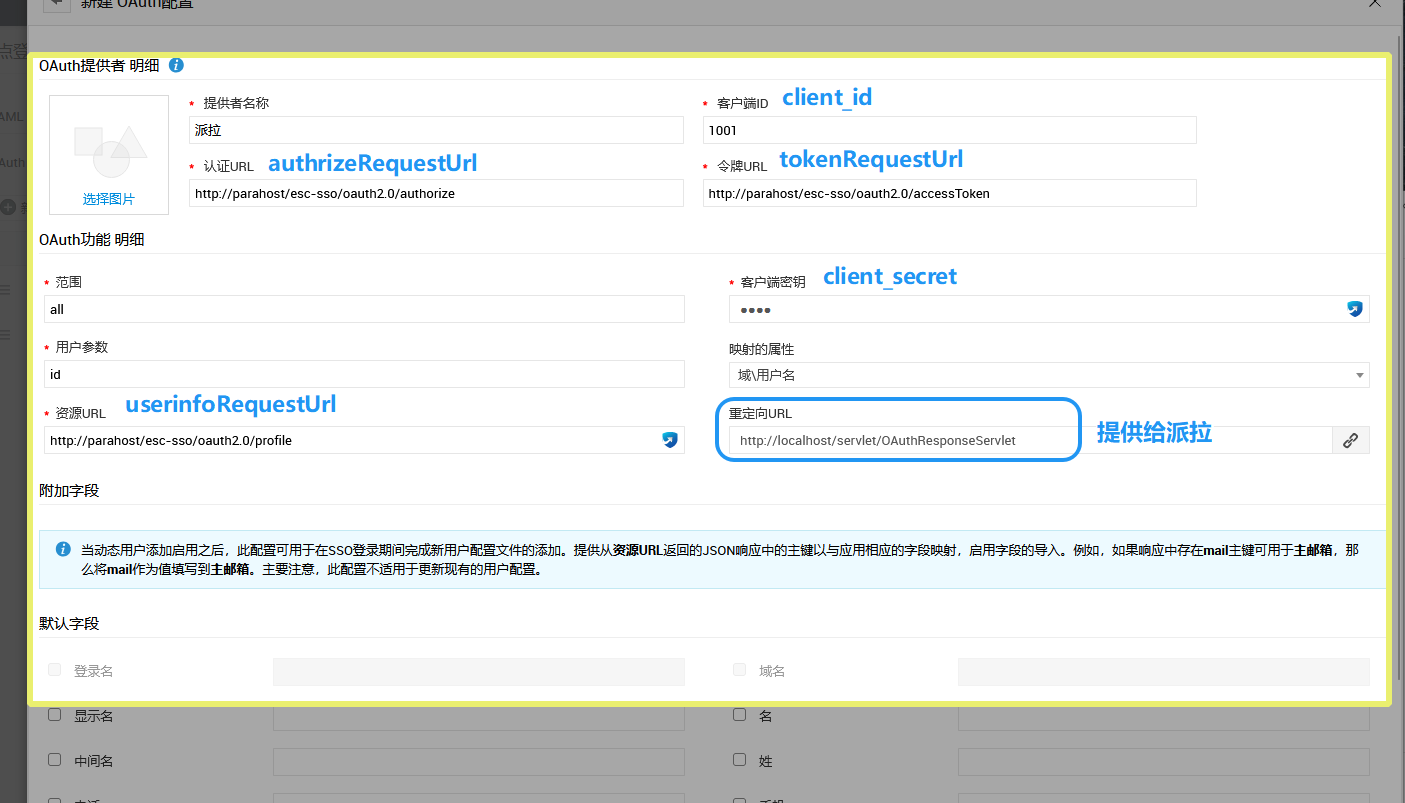Click the 选择图片 link

click(x=109, y=199)
